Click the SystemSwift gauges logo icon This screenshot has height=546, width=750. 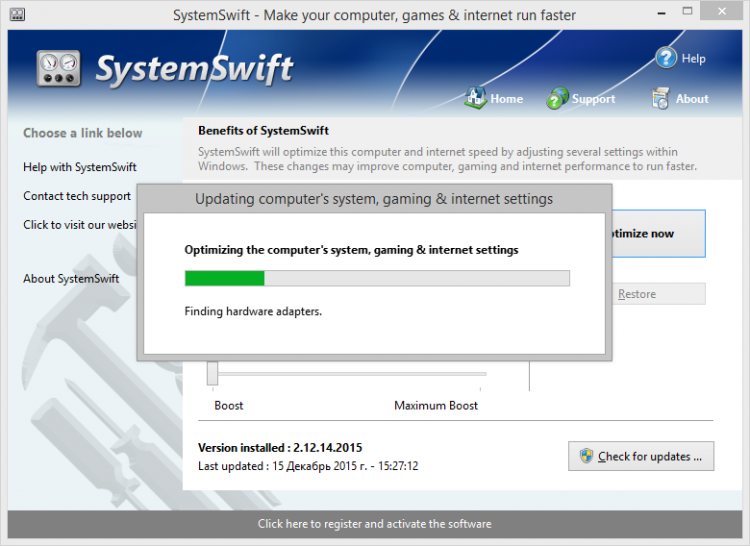58,68
